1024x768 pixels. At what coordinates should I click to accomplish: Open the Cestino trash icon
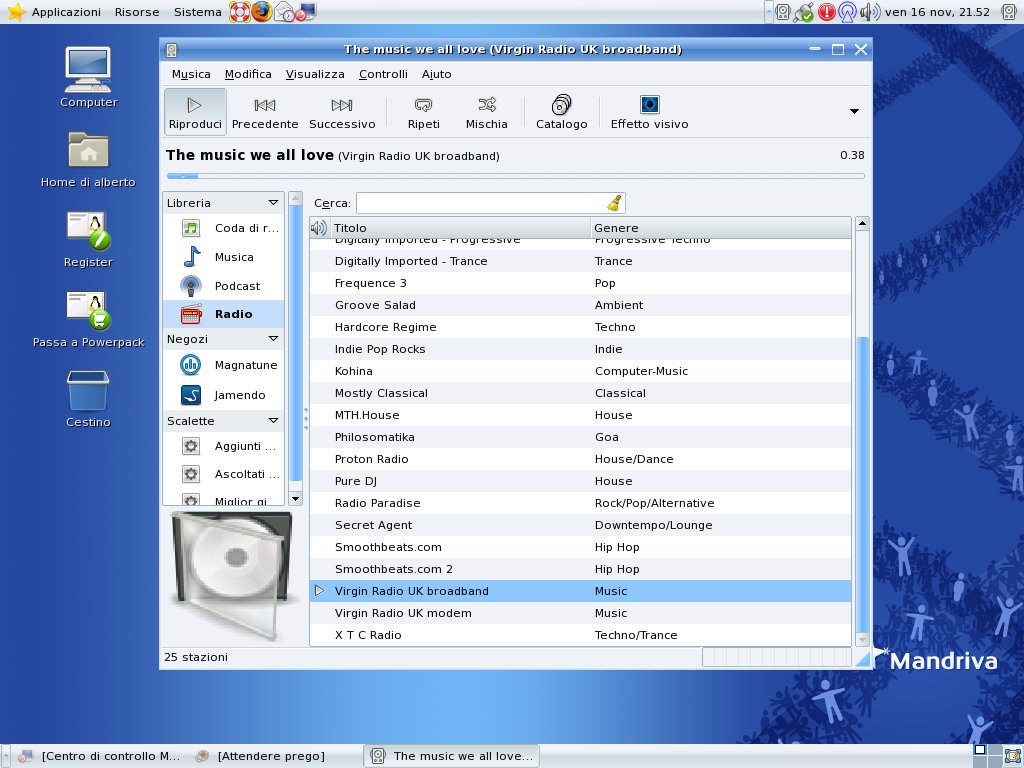pos(88,399)
